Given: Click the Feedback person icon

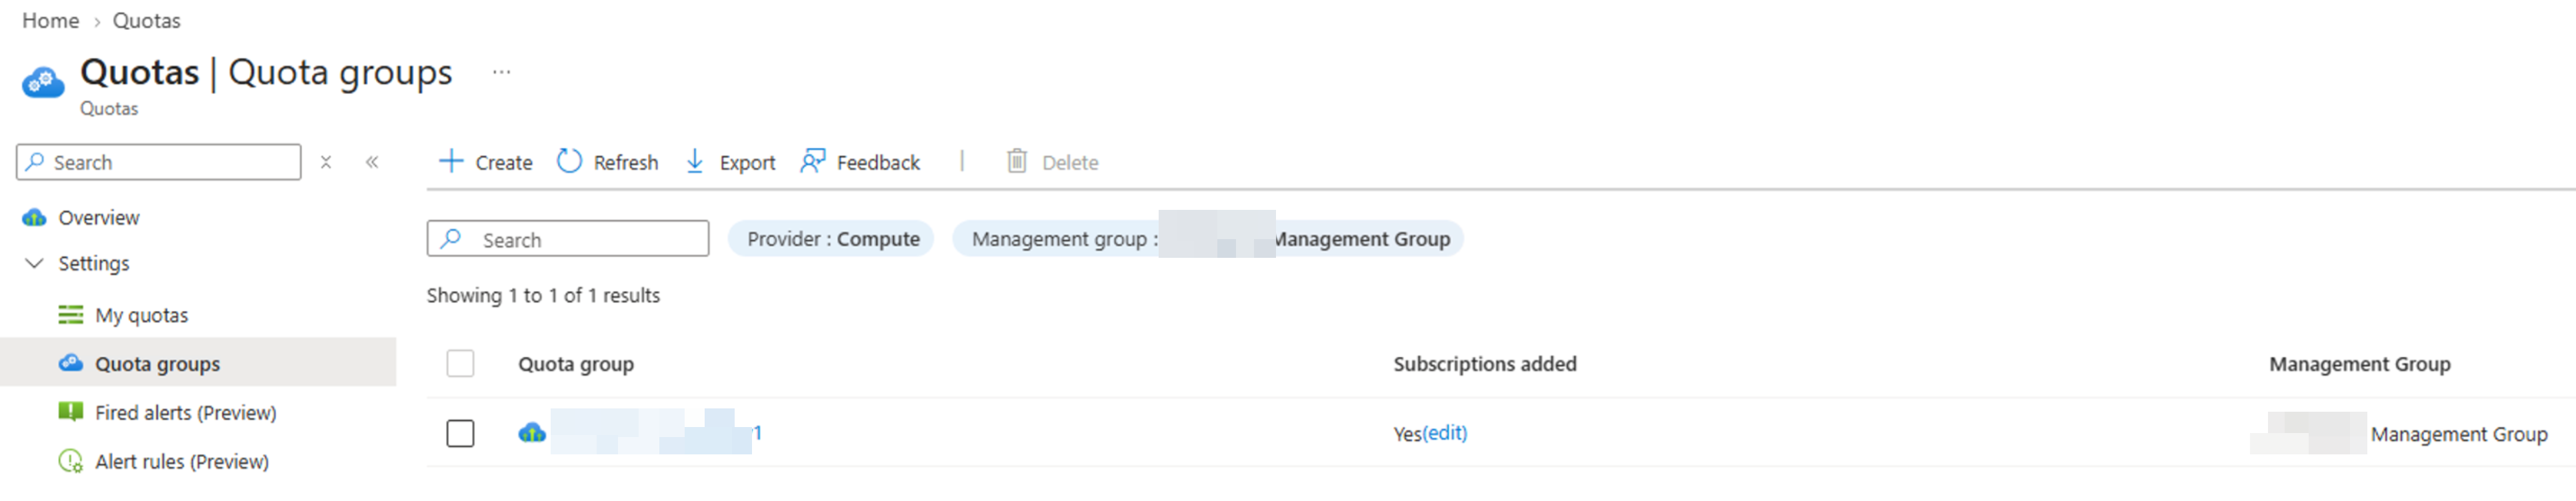Looking at the screenshot, I should (812, 161).
